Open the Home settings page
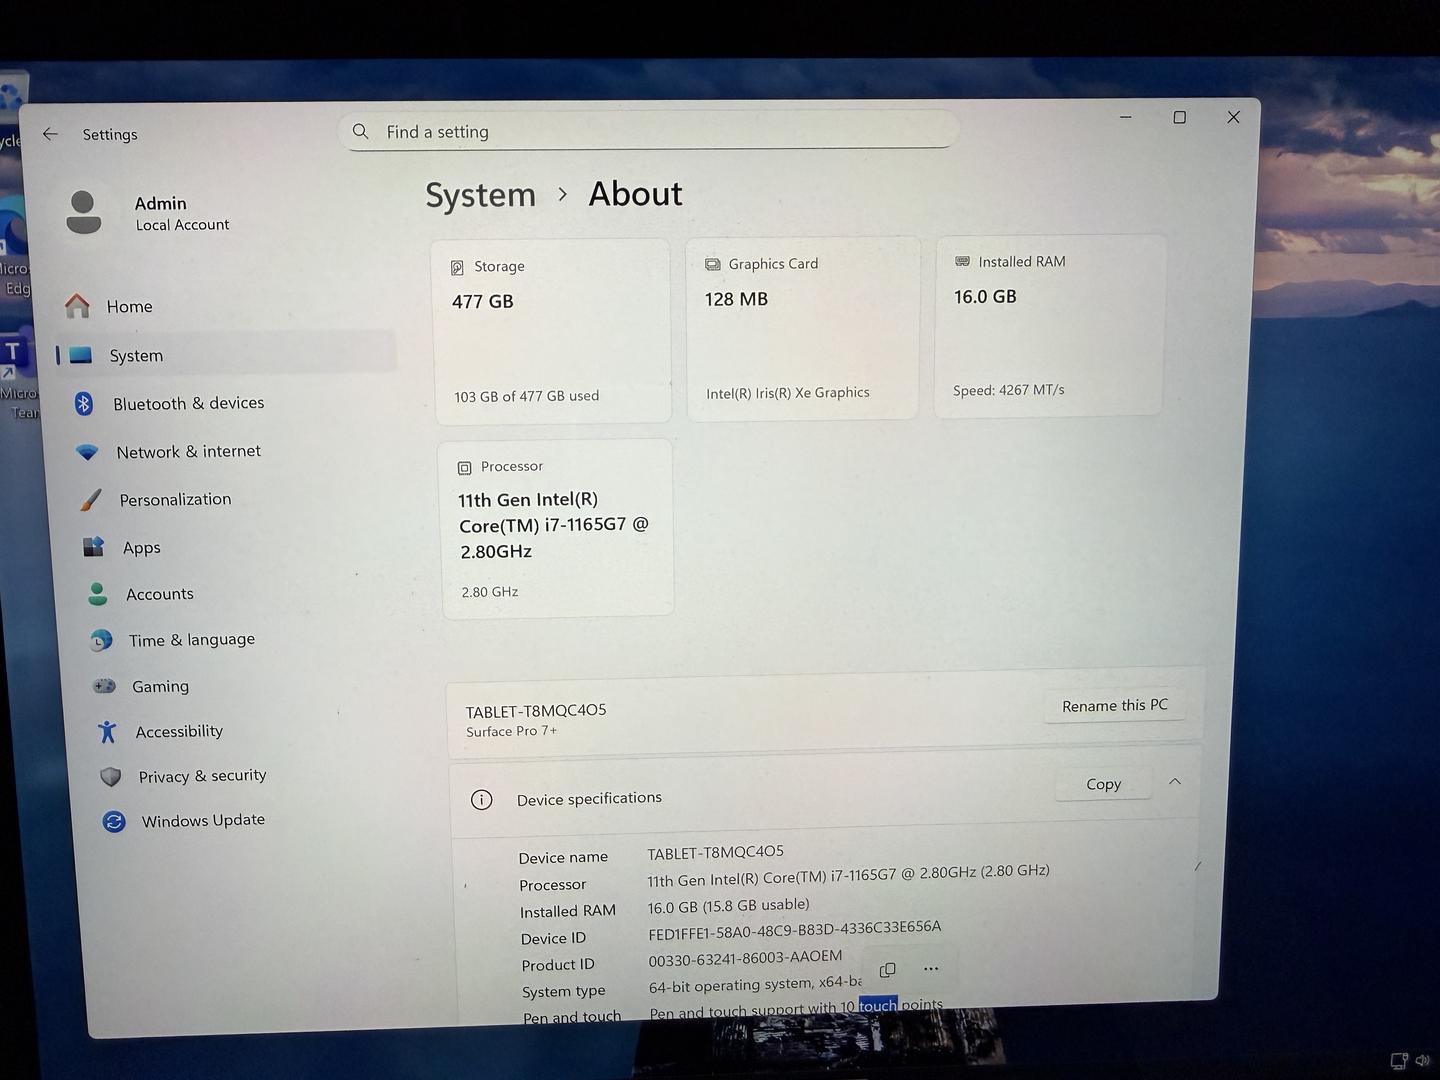The width and height of the screenshot is (1440, 1080). (x=129, y=306)
